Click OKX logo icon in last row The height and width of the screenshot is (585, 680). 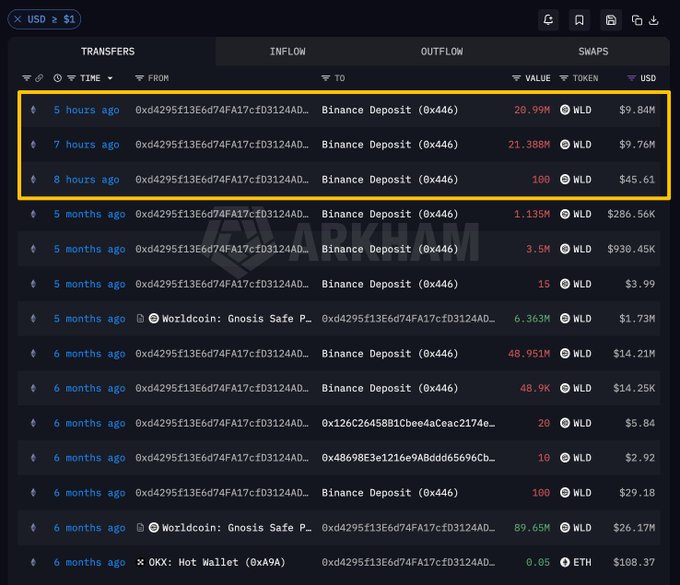pyautogui.click(x=140, y=562)
